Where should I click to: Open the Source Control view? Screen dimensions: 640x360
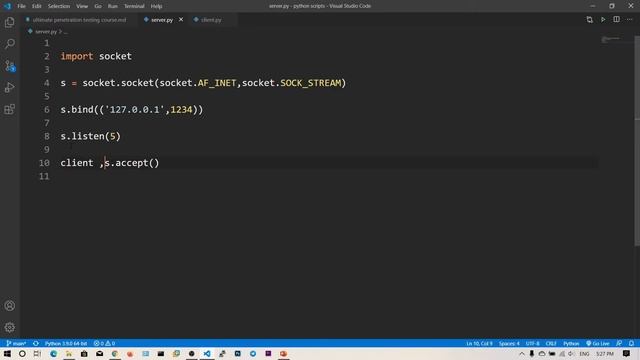pos(10,66)
